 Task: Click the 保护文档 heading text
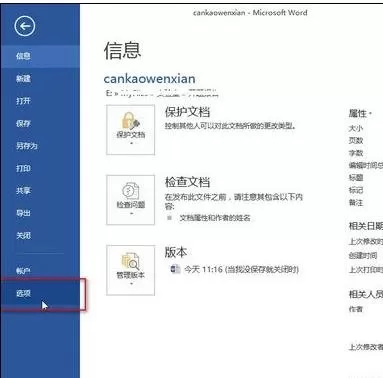coord(187,112)
